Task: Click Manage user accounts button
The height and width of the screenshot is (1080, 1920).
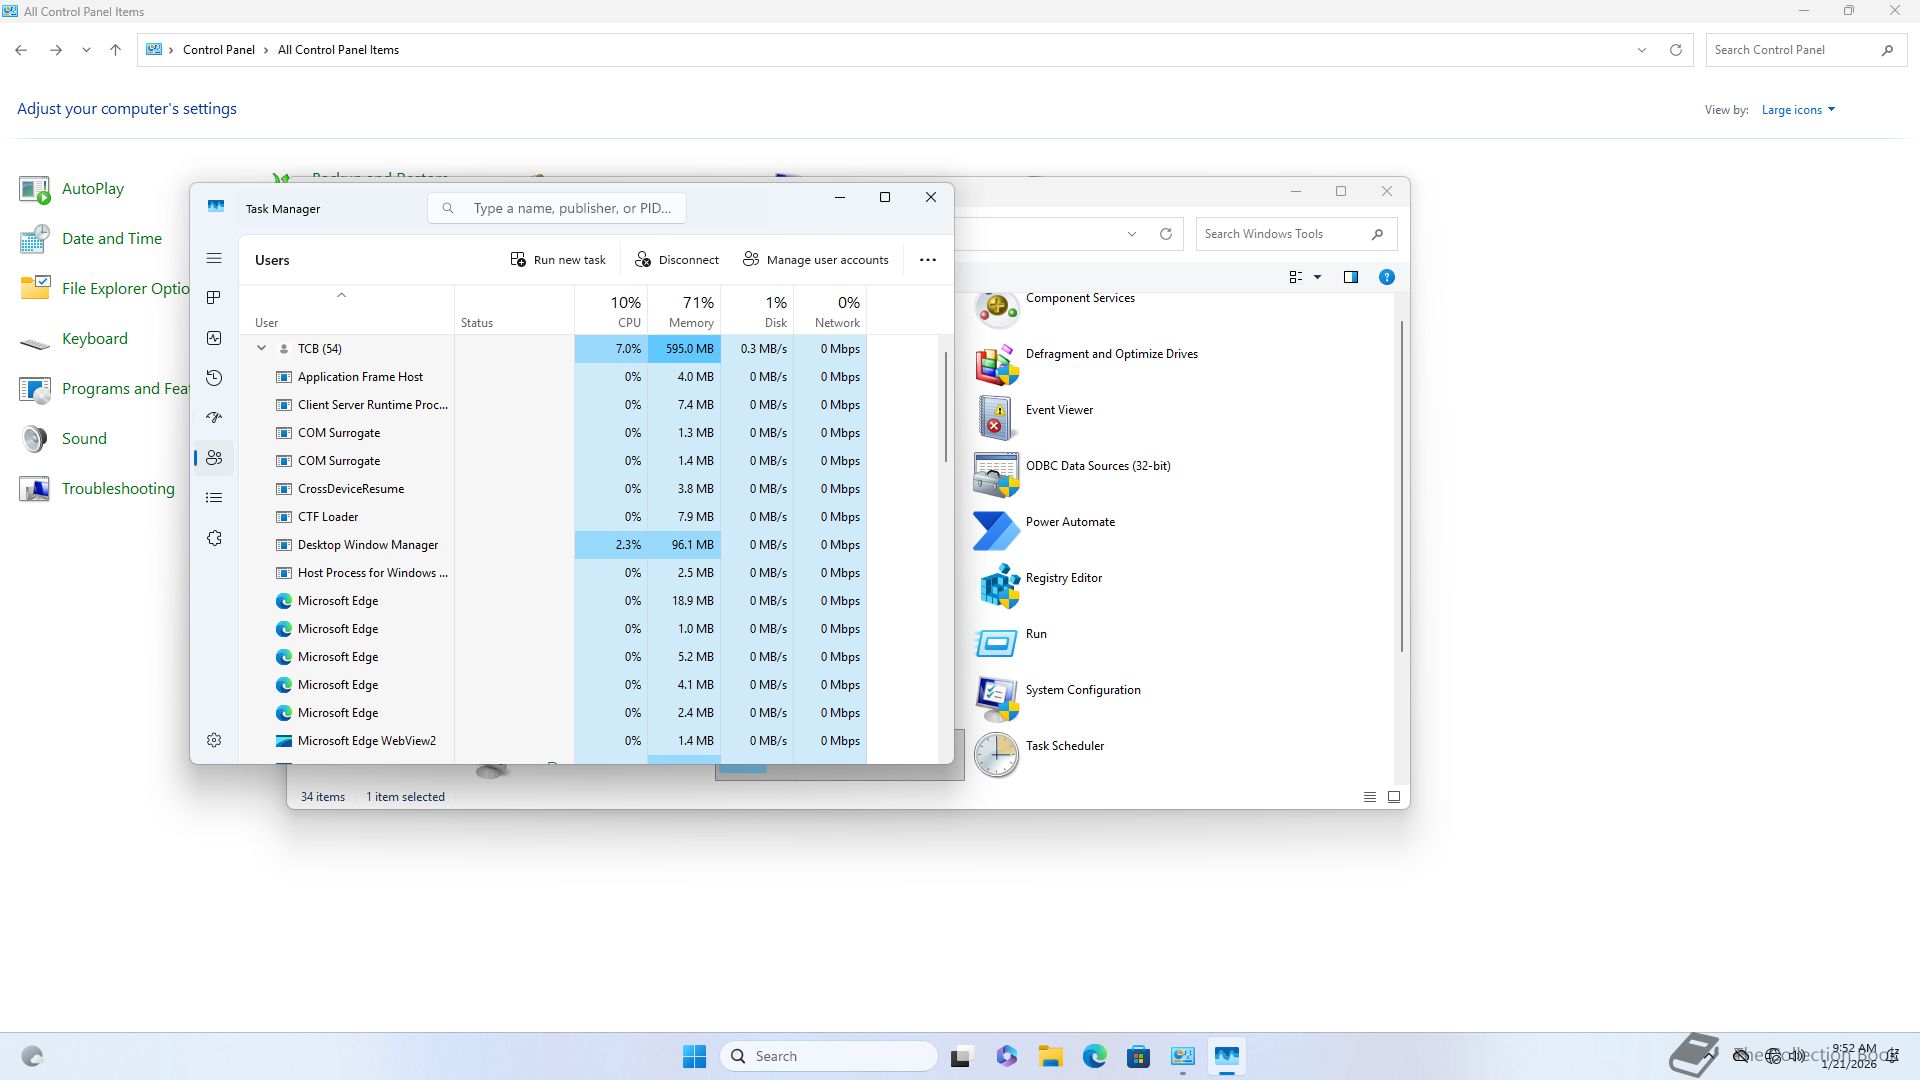Action: (816, 260)
